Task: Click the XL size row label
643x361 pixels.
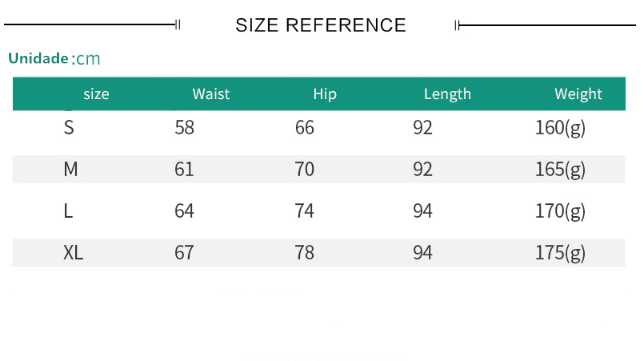Action: (x=73, y=252)
